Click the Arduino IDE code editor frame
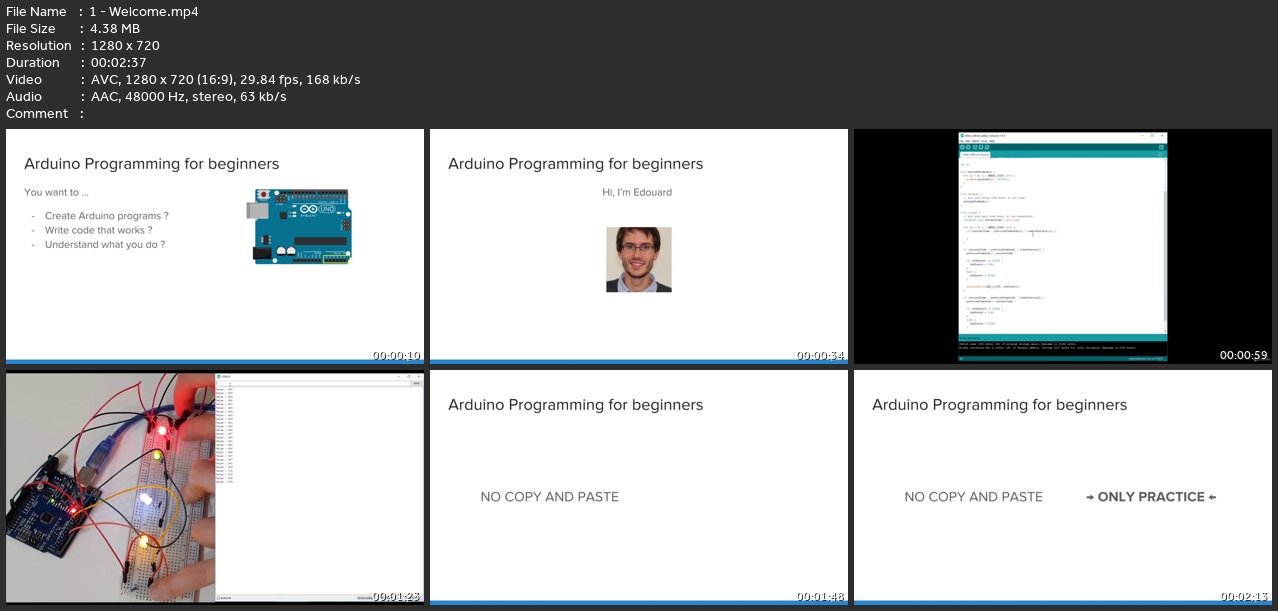The image size is (1278, 611). click(x=1062, y=245)
